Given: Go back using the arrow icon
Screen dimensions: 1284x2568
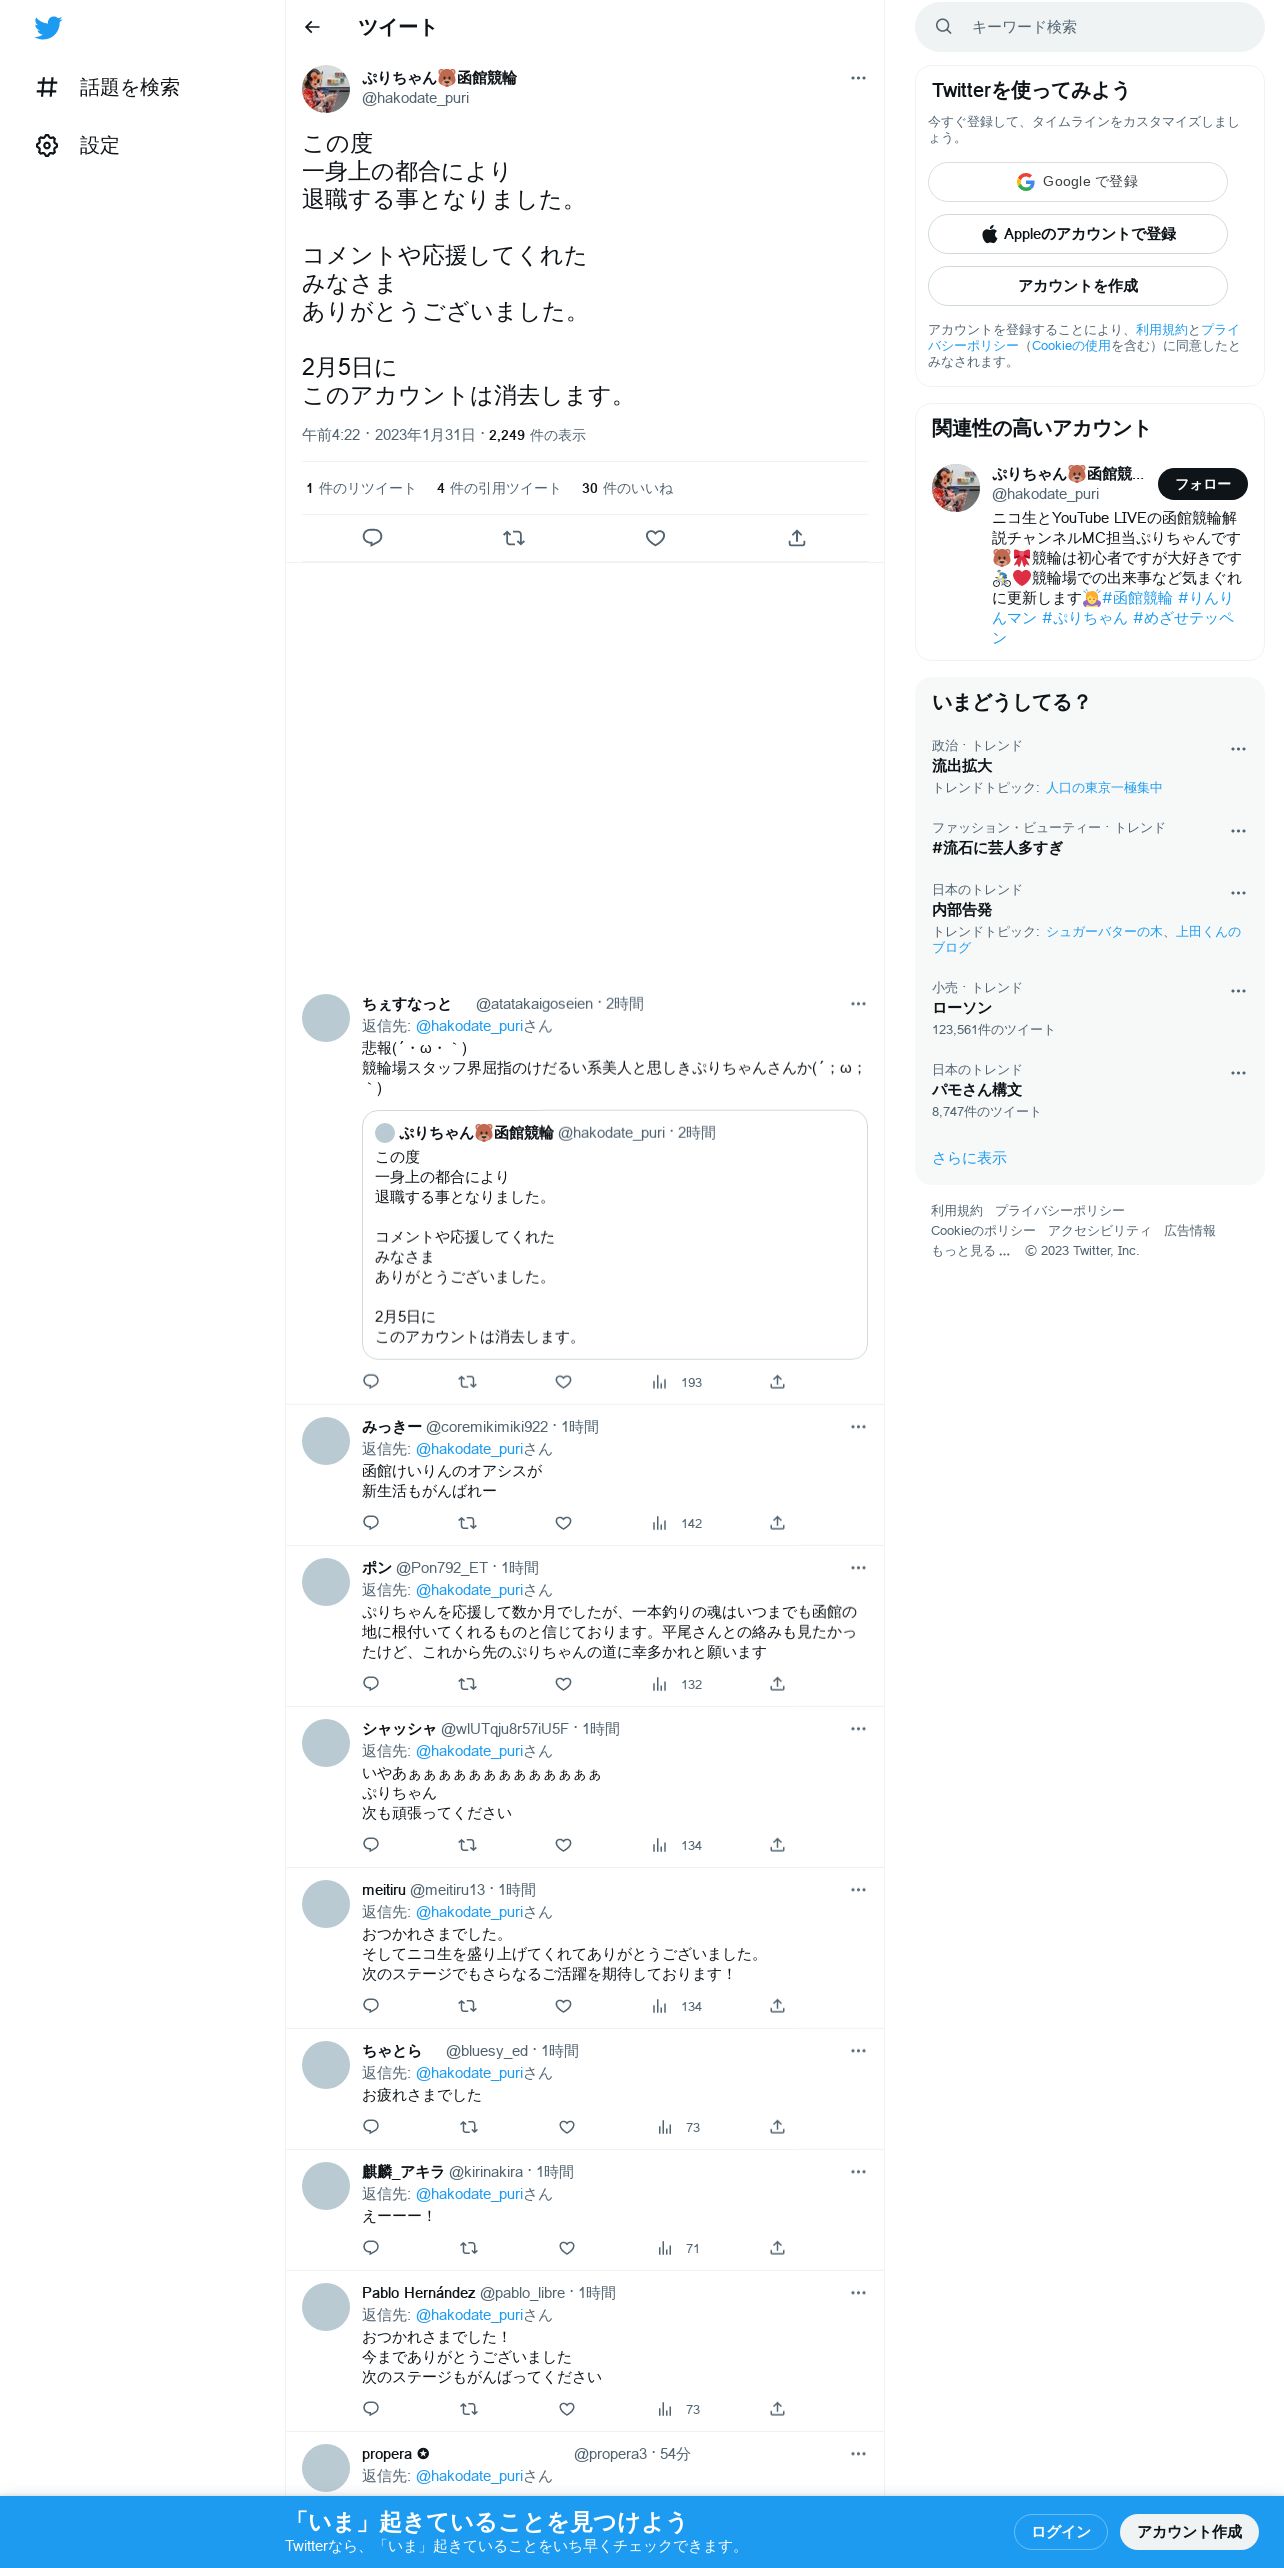Looking at the screenshot, I should pos(312,27).
